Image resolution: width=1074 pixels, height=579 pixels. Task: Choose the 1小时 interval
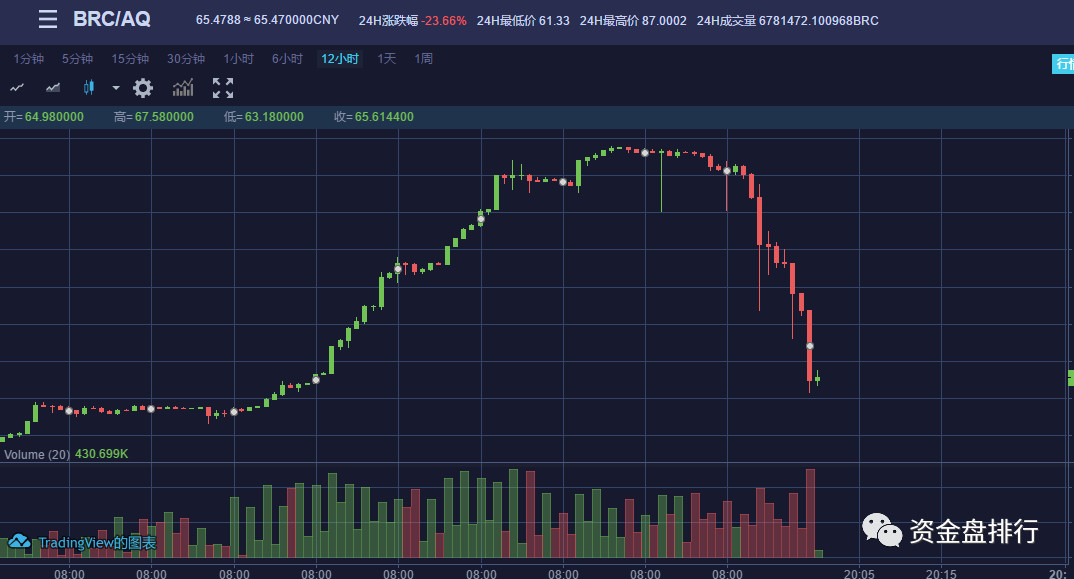(x=239, y=59)
